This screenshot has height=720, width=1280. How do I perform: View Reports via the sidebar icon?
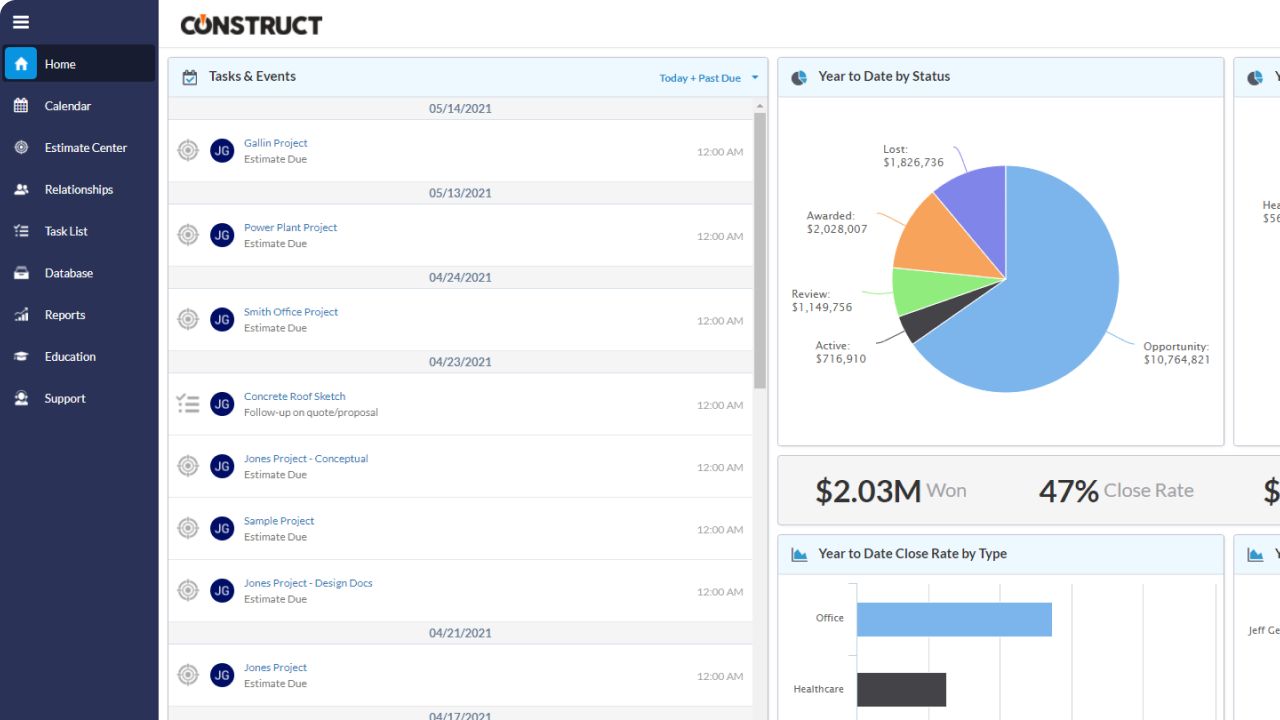21,314
